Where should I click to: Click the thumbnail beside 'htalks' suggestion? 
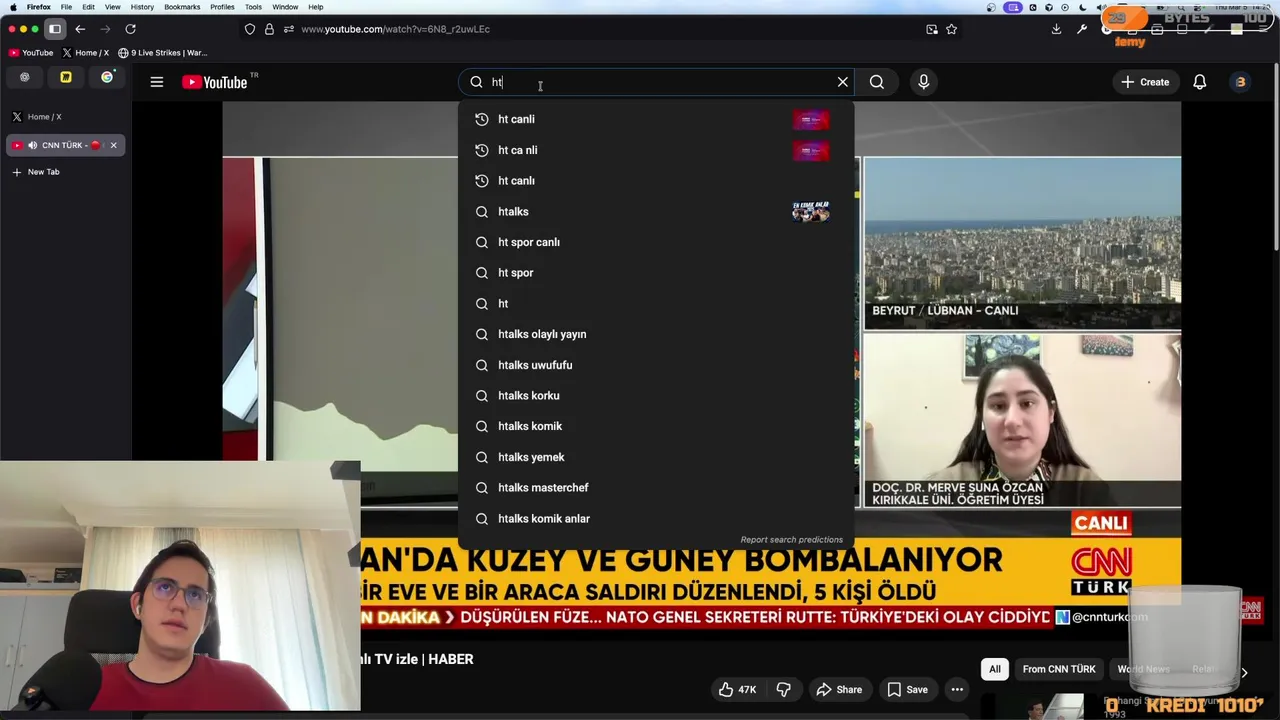tap(811, 211)
